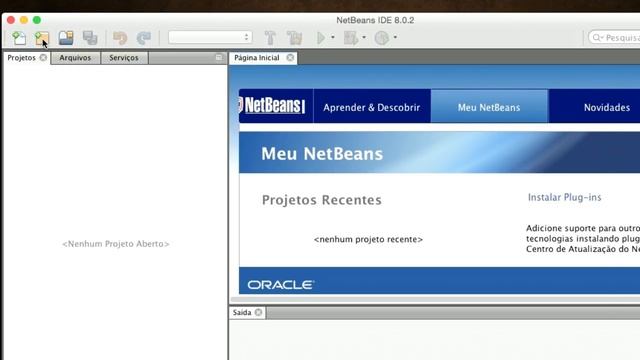Click the Projetos Recentes heading
The width and height of the screenshot is (640, 360).
[x=322, y=200]
